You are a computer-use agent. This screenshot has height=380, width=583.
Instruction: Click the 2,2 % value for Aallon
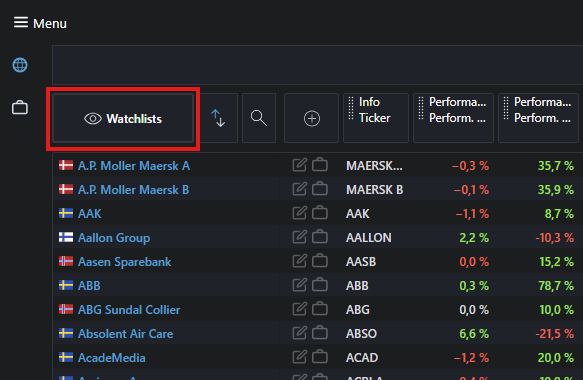474,238
